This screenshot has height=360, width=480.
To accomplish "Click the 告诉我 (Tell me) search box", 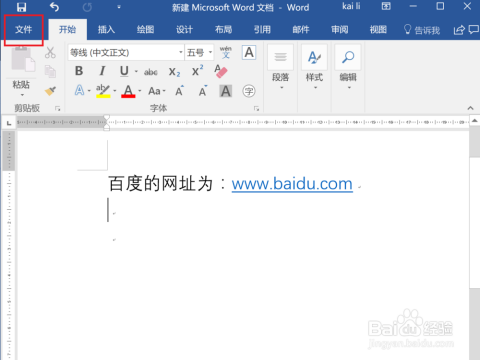I will (x=422, y=30).
